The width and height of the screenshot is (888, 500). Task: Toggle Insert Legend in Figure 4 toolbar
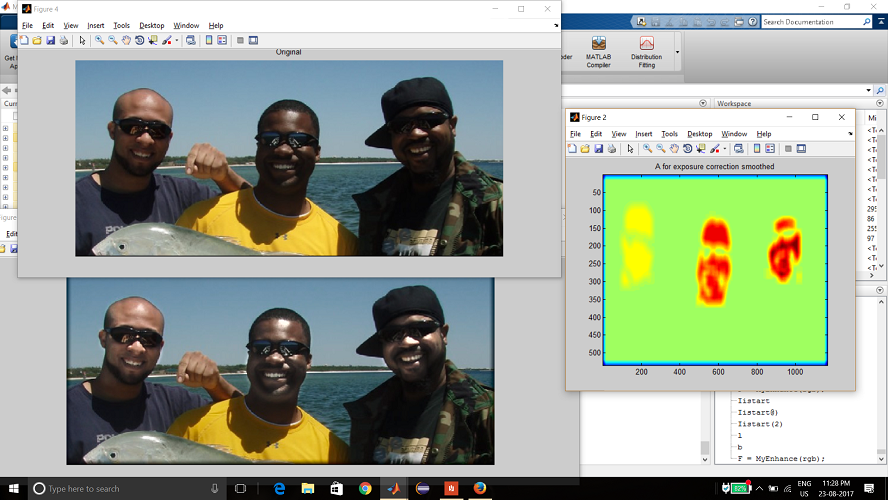pyautogui.click(x=222, y=40)
